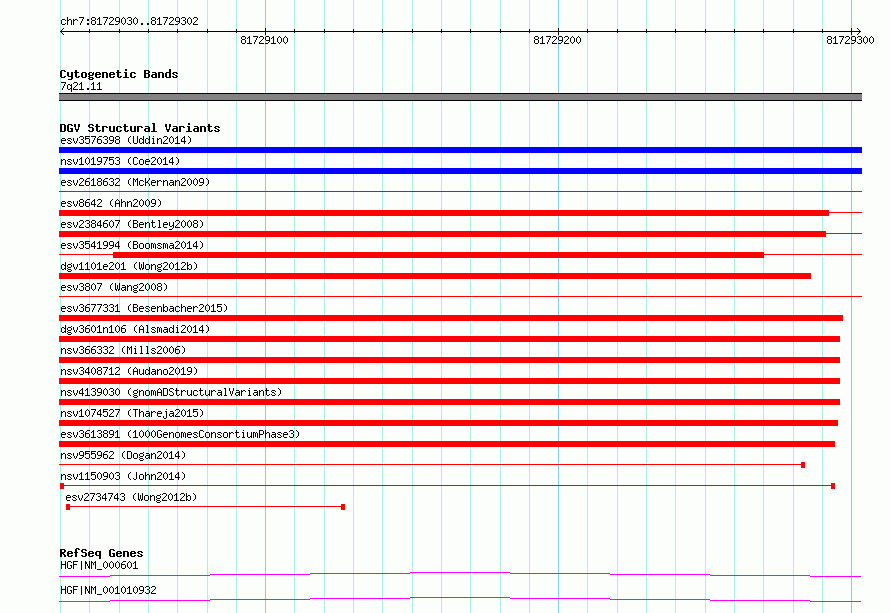Click the nsv1150903 (John2014) label
The height and width of the screenshot is (613, 890).
coord(123,476)
